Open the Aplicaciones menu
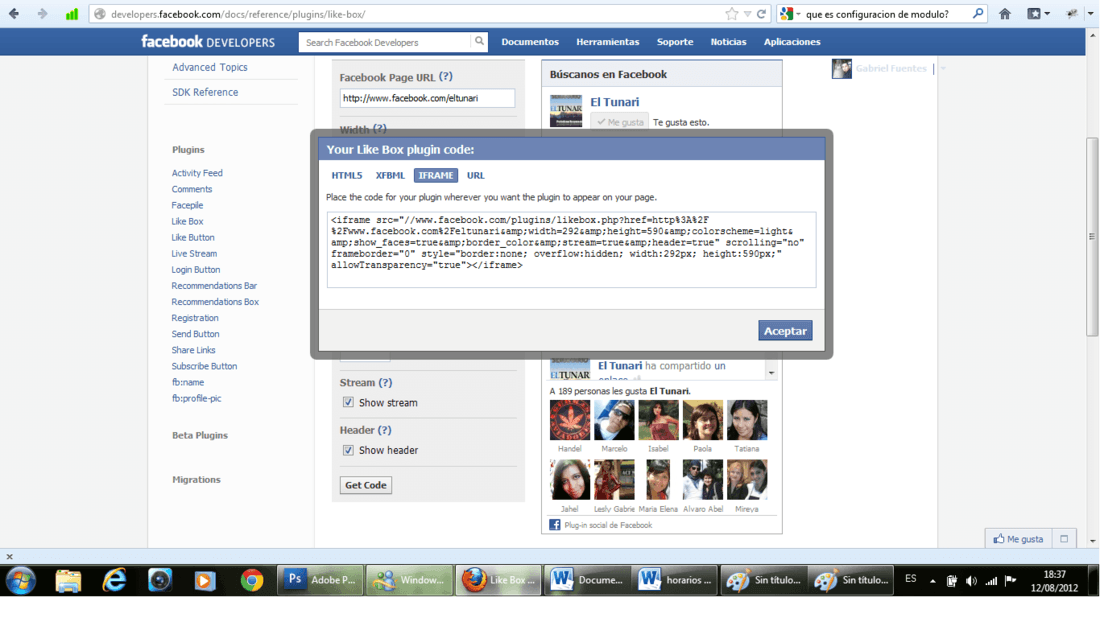This screenshot has width=1100, height=618. (792, 41)
